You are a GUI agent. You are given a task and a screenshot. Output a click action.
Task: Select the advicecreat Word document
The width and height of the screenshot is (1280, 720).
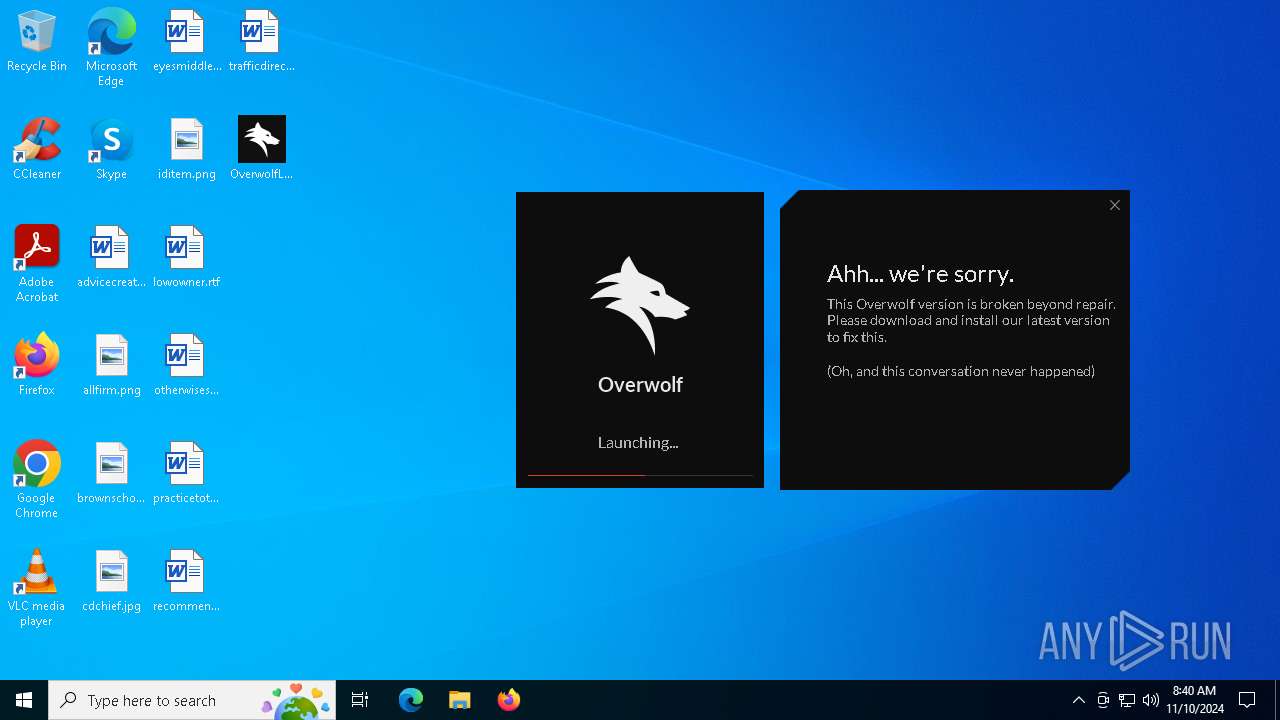tap(111, 258)
